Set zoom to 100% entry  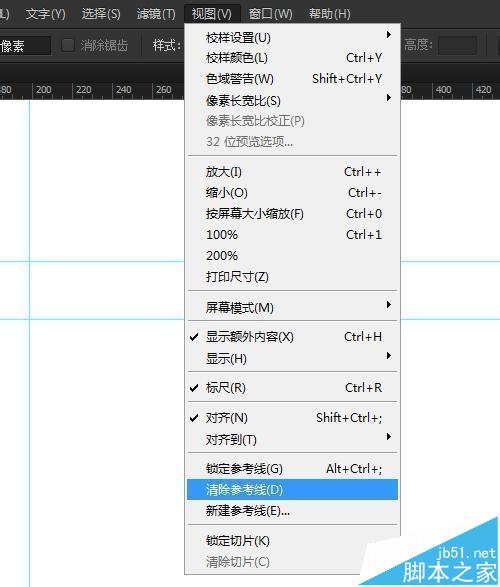coord(292,235)
